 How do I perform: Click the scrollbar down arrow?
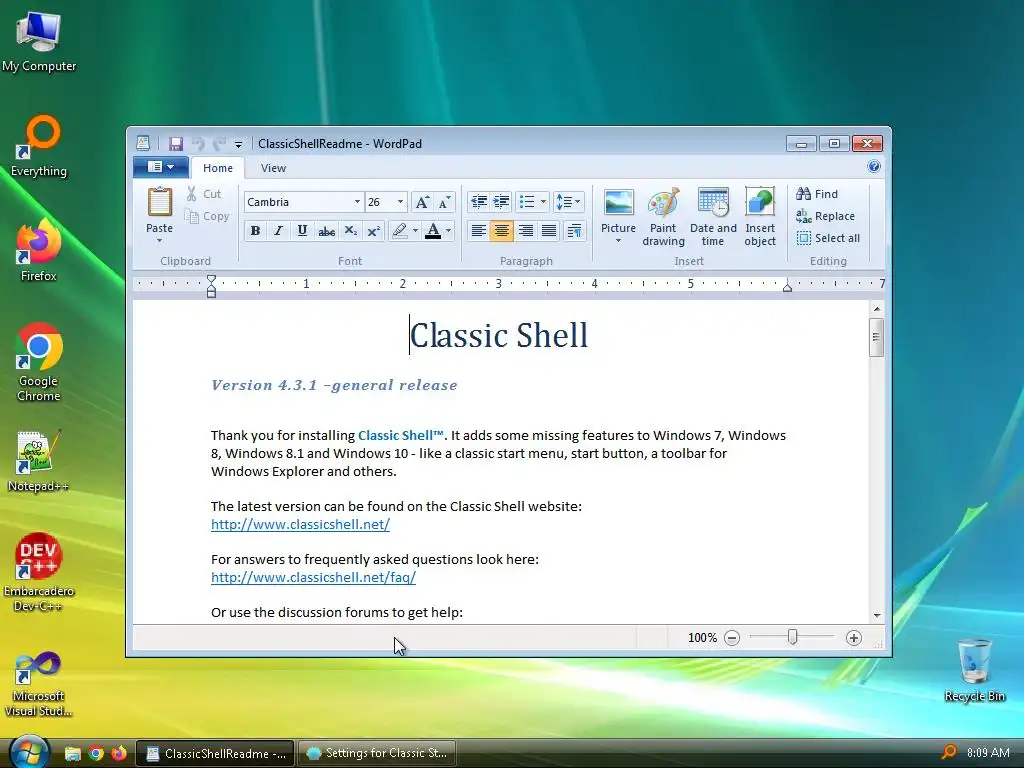coord(876,615)
